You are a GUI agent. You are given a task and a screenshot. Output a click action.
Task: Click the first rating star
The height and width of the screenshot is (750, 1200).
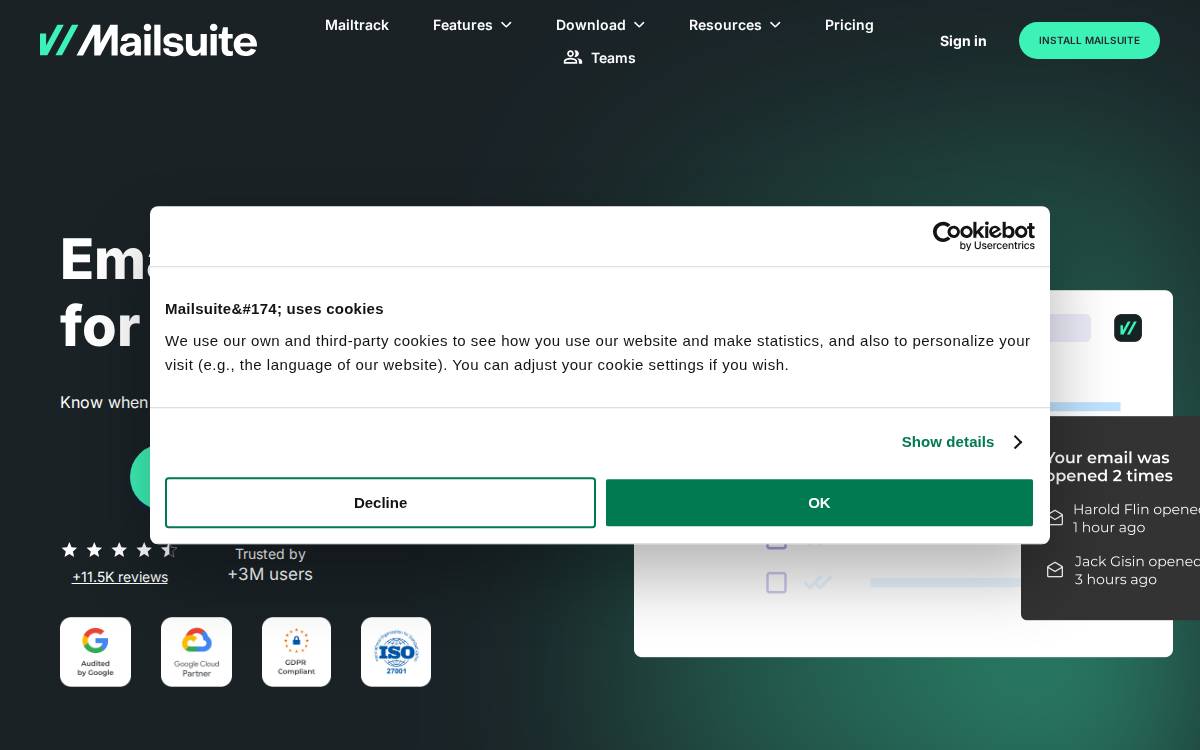pos(69,550)
